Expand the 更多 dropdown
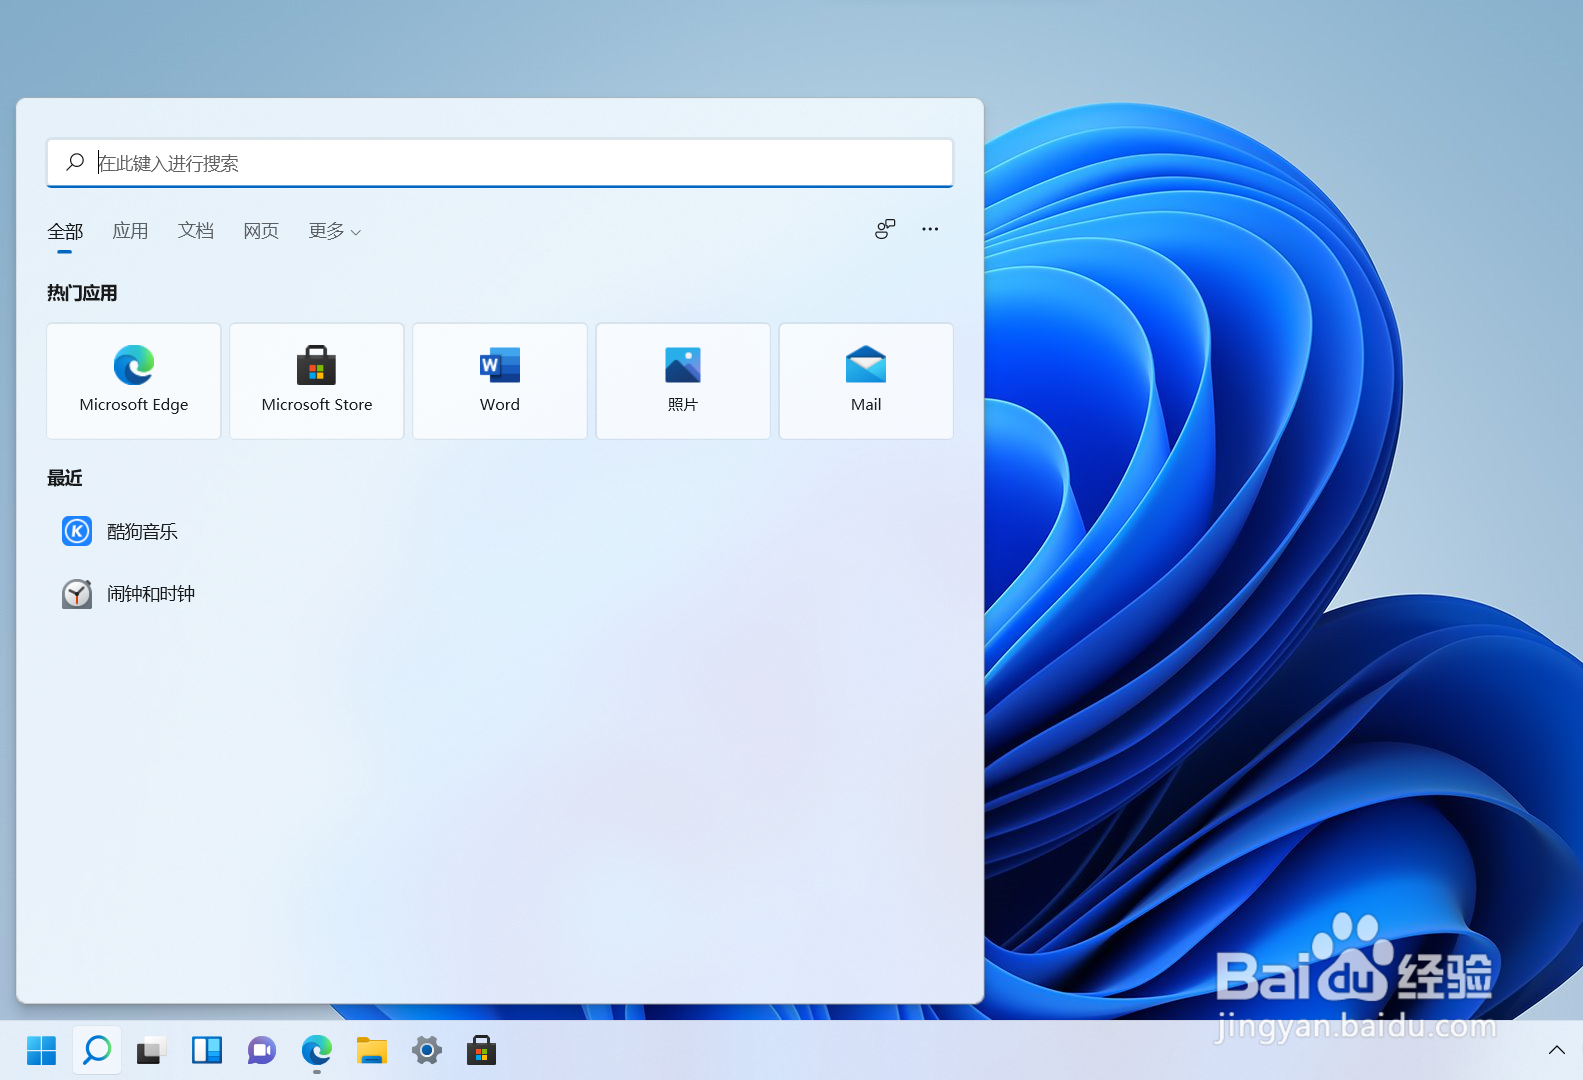The width and height of the screenshot is (1583, 1080). (x=335, y=231)
